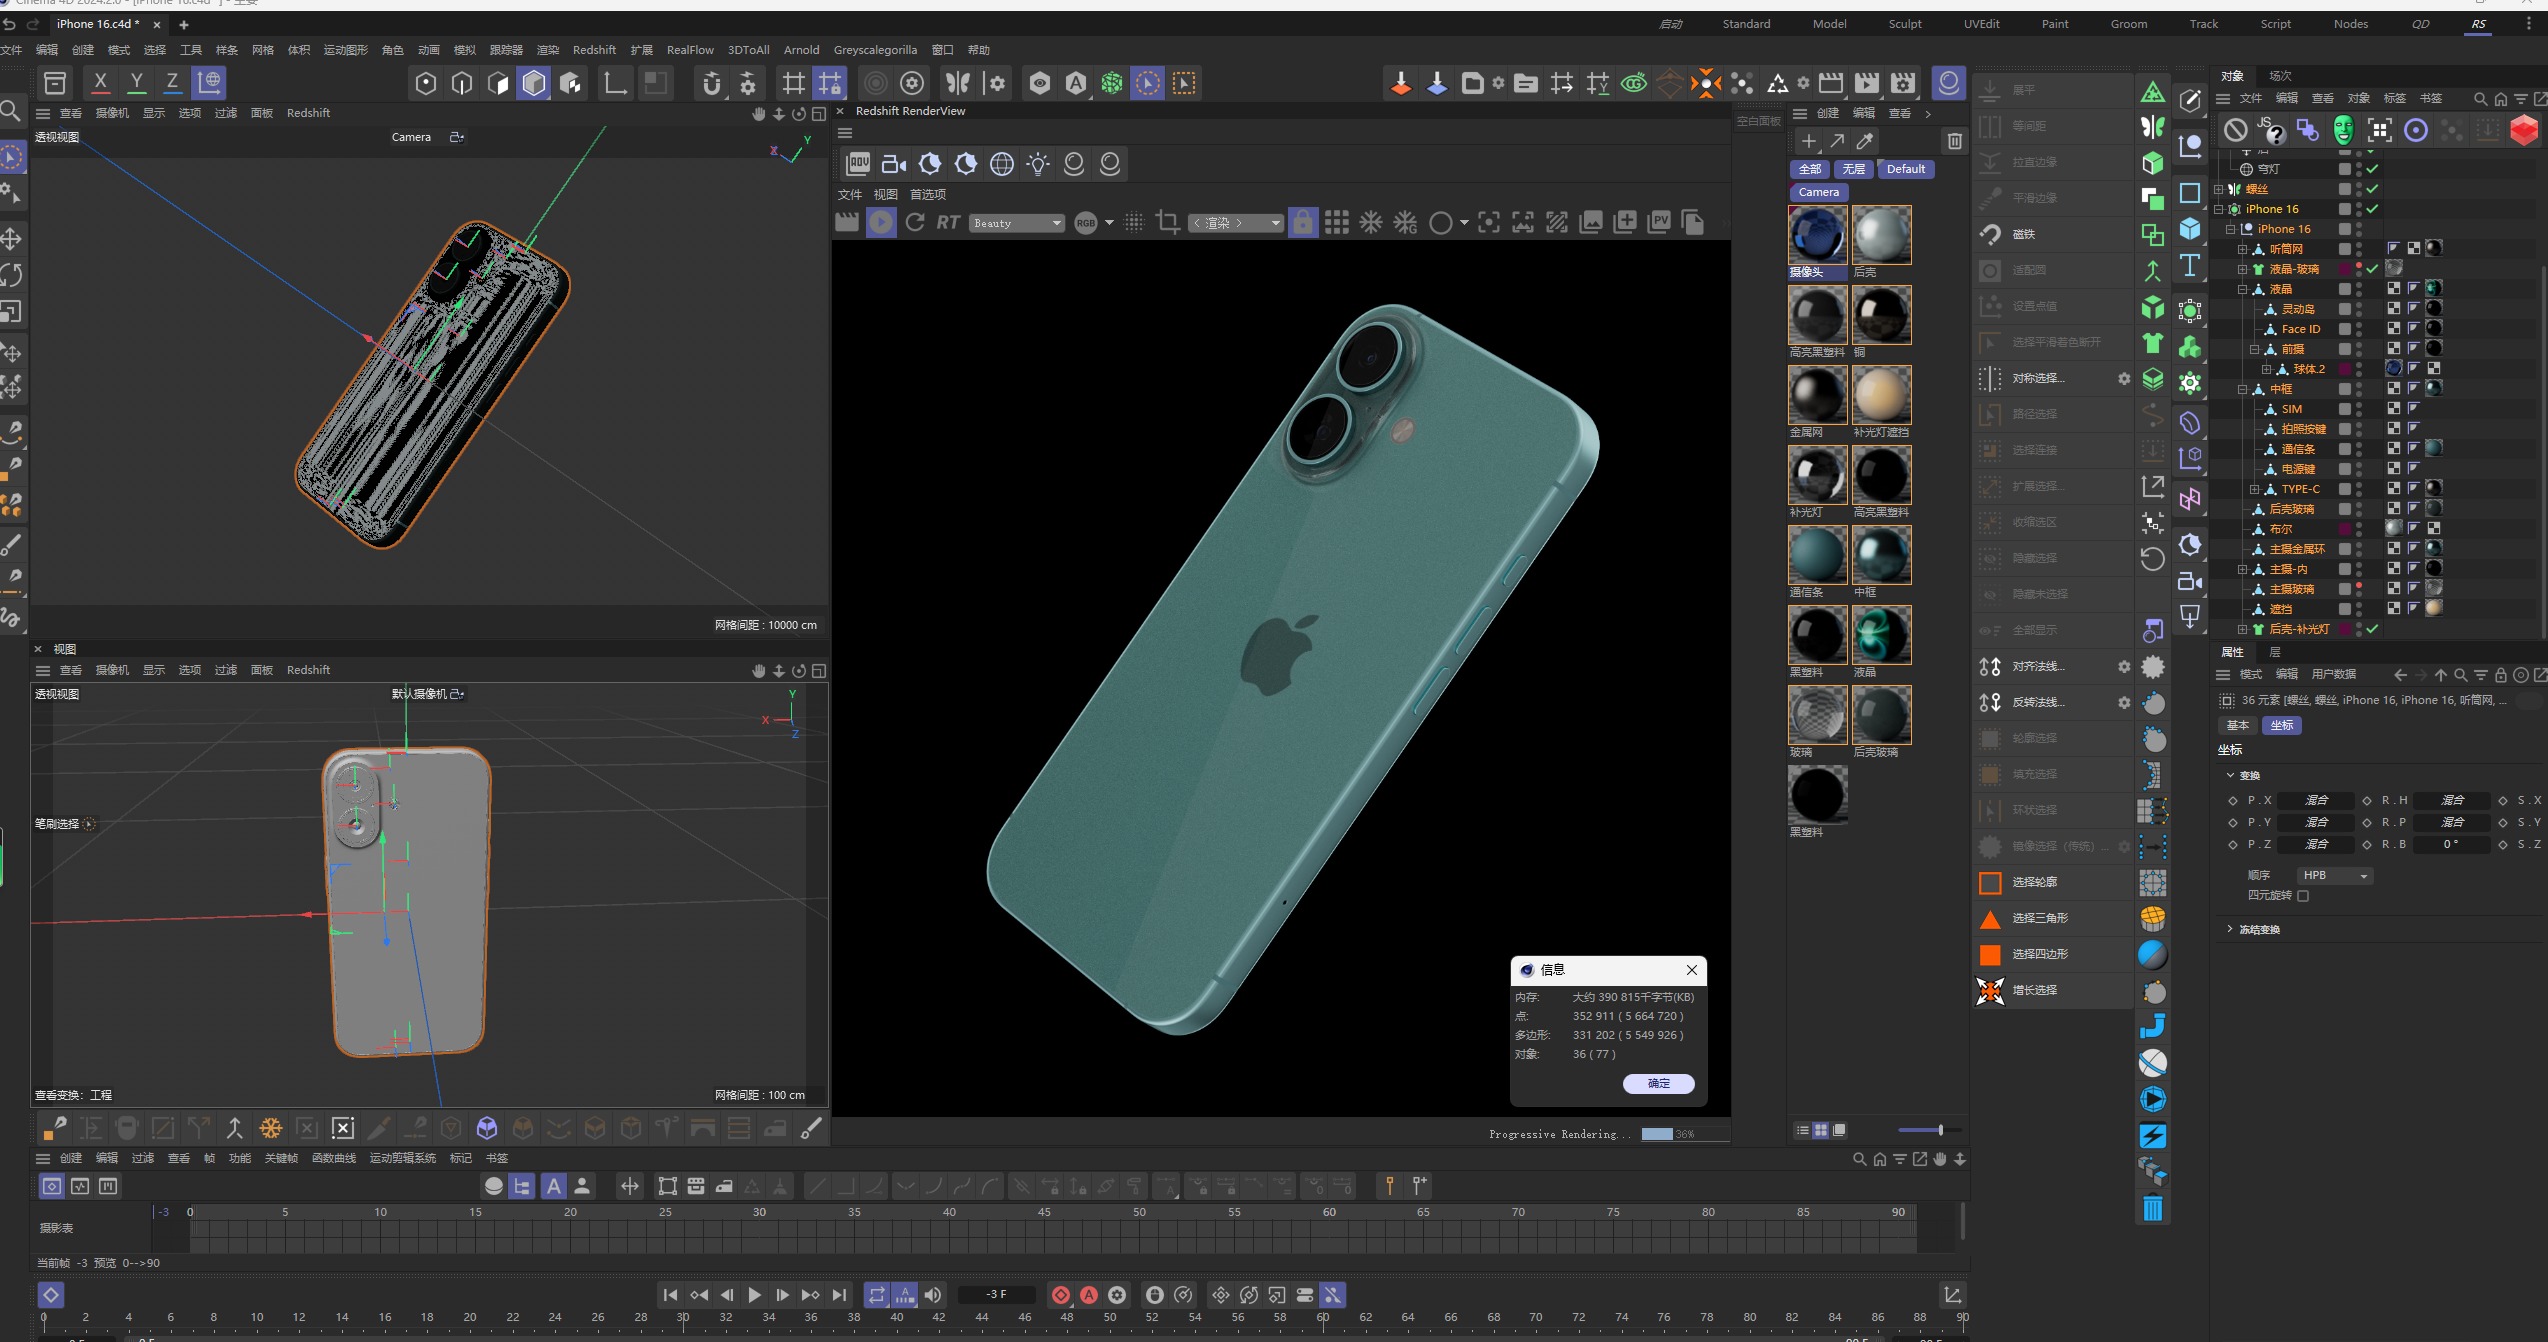Click the green face icon
This screenshot has width=2548, height=1342.
(x=2343, y=130)
